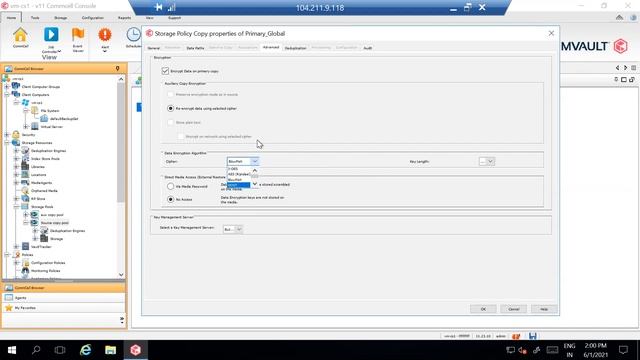This screenshot has height=360, width=640.
Task: Open the Reports ribbon tab
Action: point(124,18)
